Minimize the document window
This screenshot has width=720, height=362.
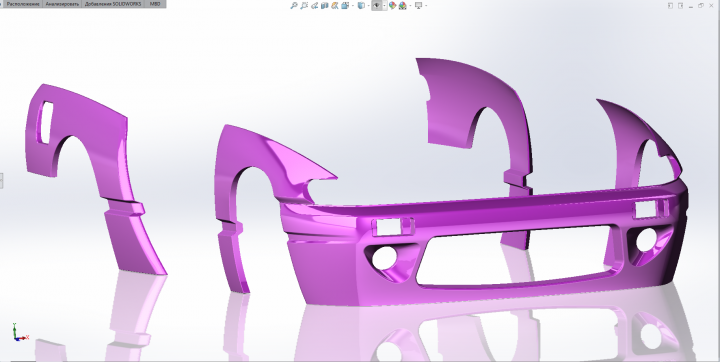click(x=691, y=6)
